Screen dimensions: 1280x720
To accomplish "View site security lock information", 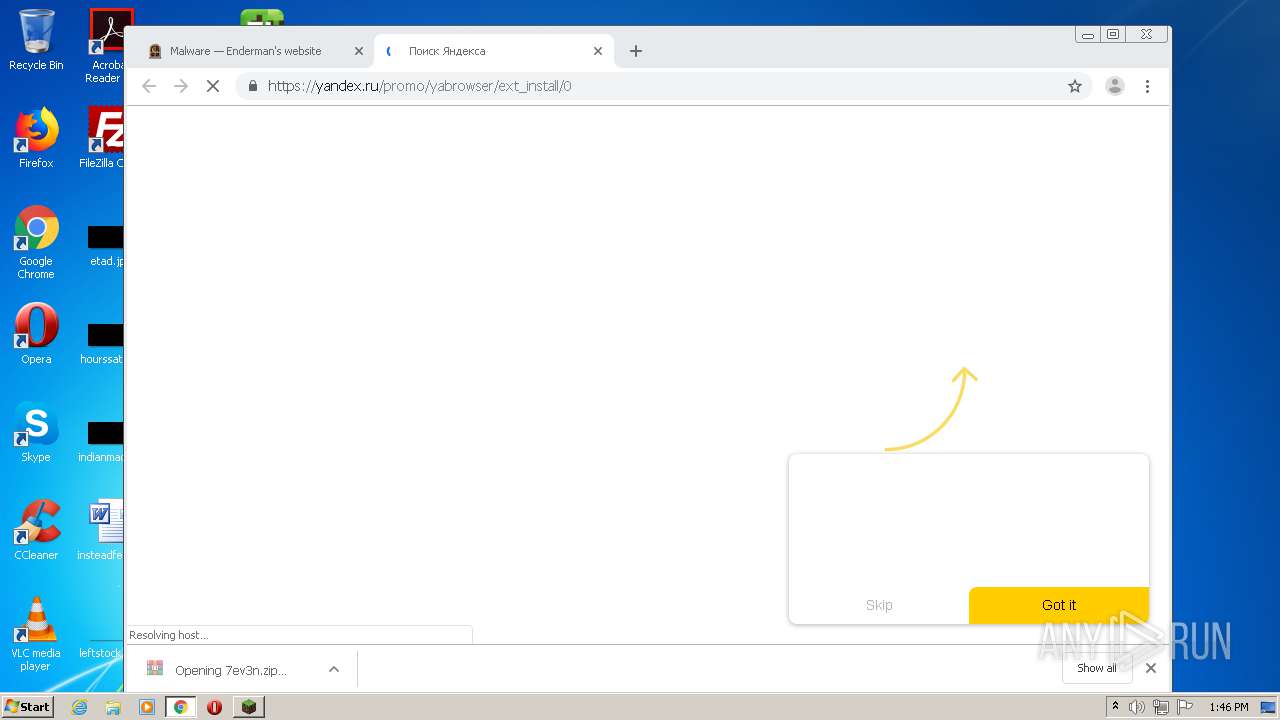I will 253,86.
